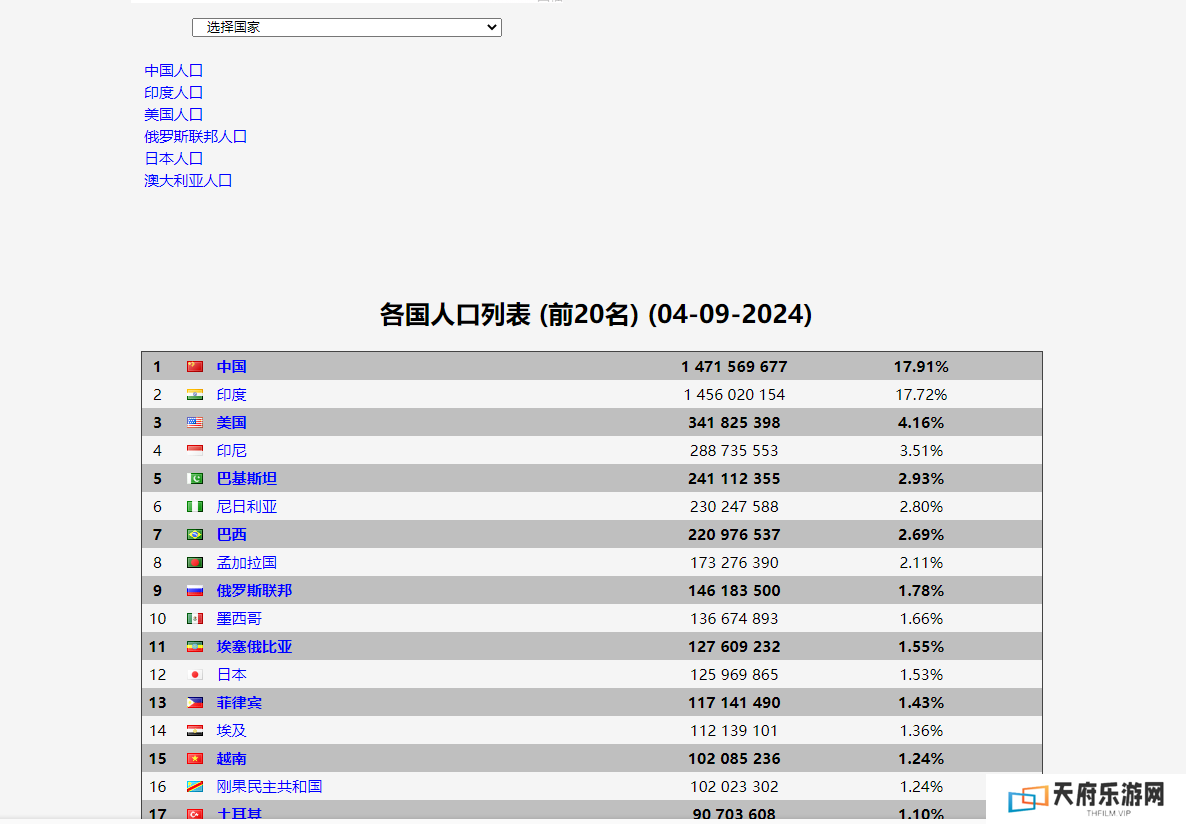Image resolution: width=1186 pixels, height=824 pixels.
Task: Click the Egypt flag icon
Action: pyautogui.click(x=195, y=730)
